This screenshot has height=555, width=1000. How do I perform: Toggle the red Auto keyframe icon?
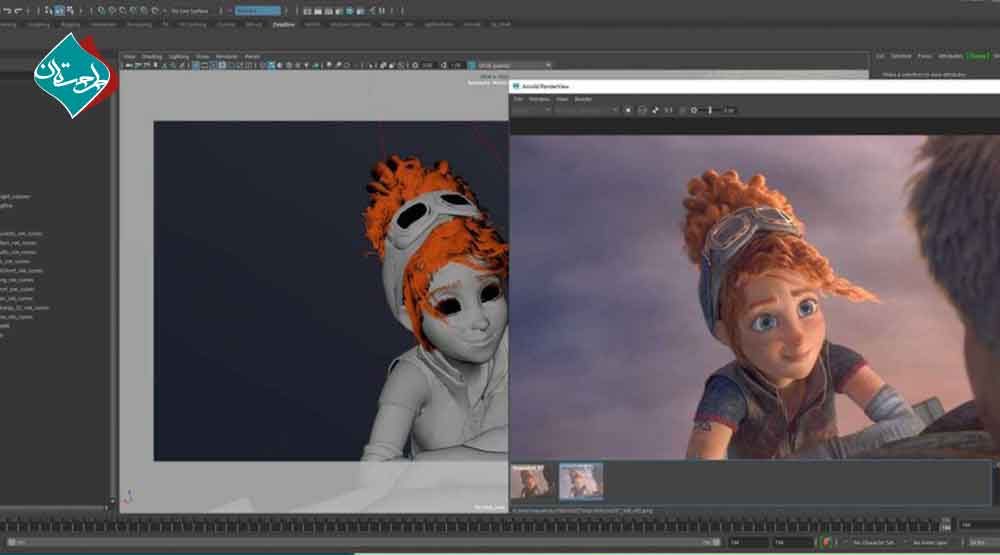tap(827, 542)
